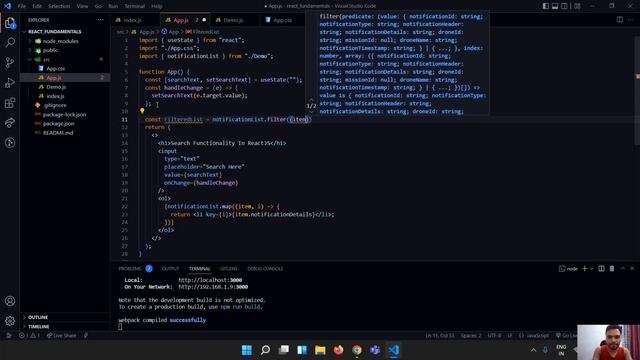Viewport: 640px width, 360px height.
Task: Open the Source Control view
Action: (10, 62)
